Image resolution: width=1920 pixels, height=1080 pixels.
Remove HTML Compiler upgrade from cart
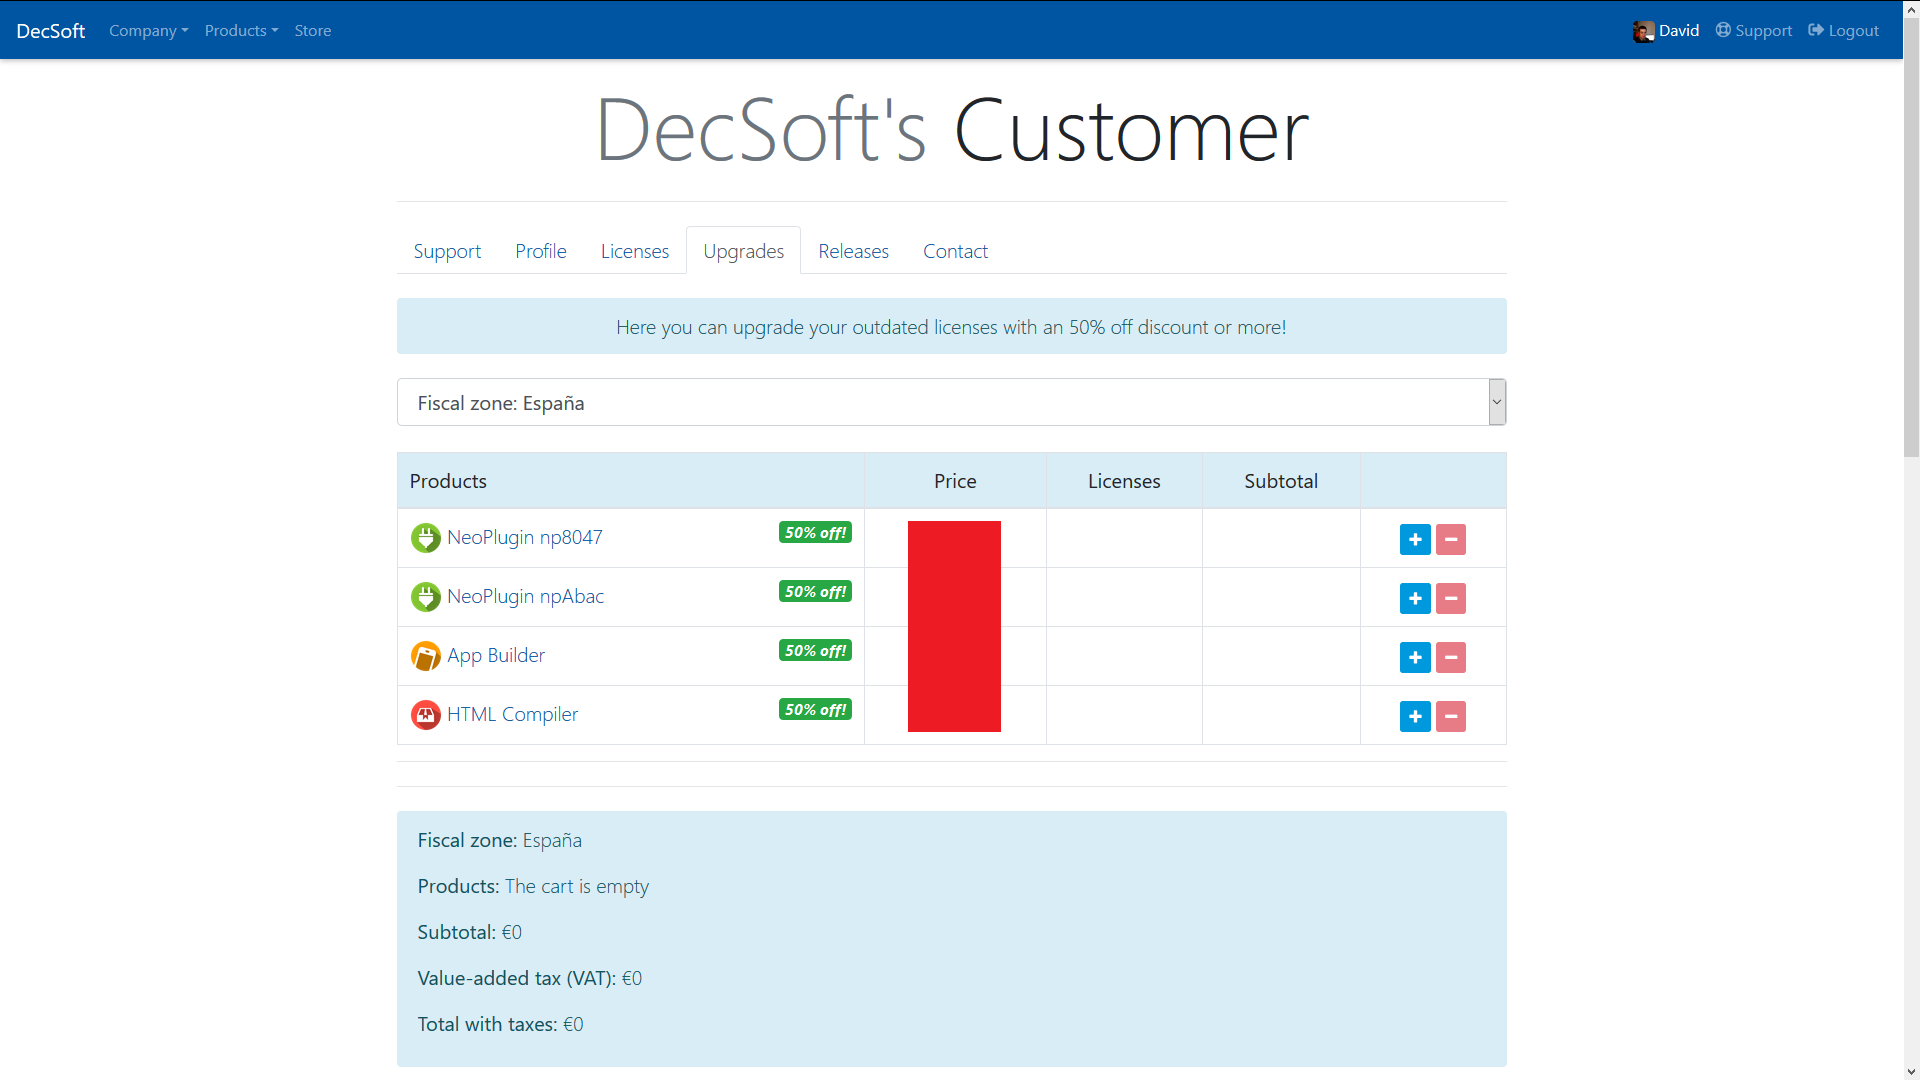pos(1451,716)
